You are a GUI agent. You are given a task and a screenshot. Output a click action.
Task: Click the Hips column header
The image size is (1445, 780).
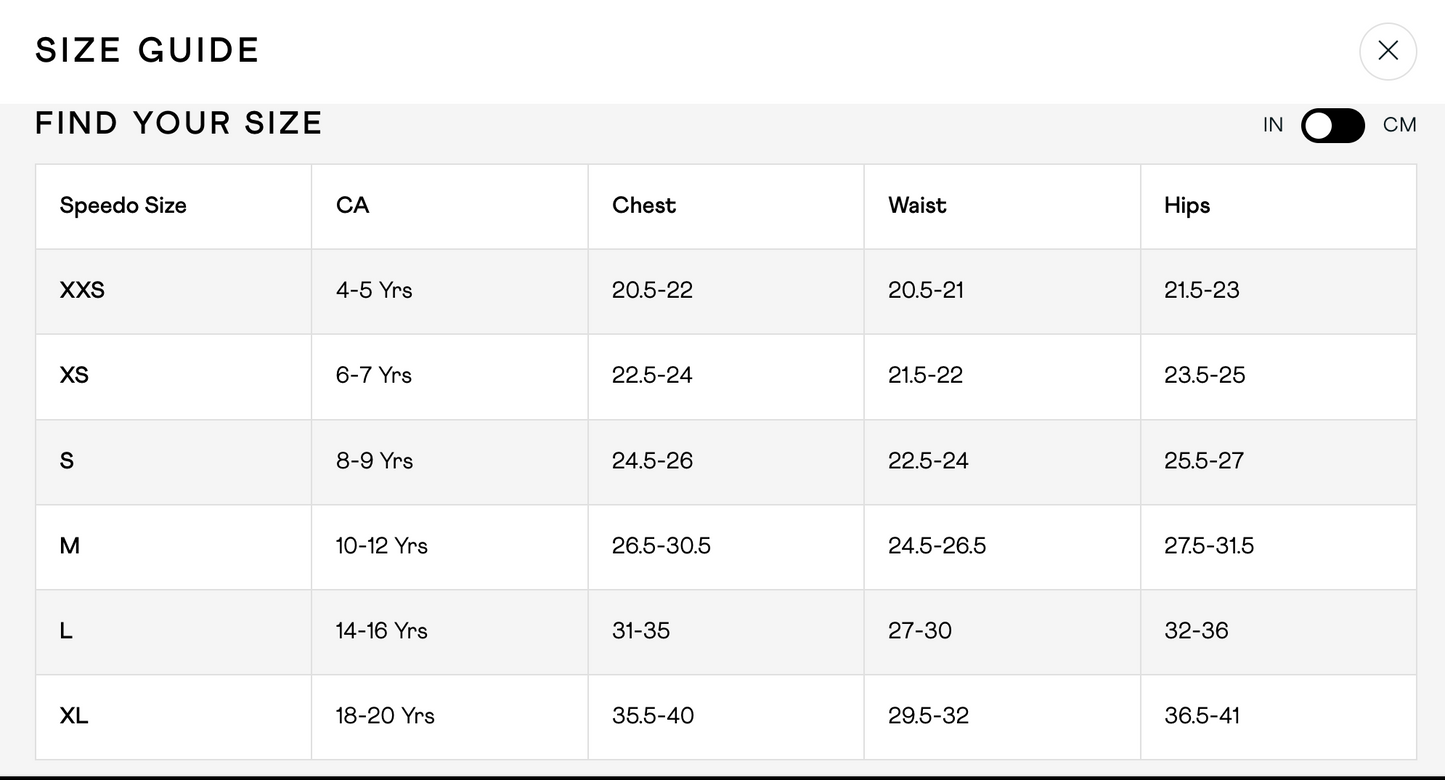(1187, 205)
